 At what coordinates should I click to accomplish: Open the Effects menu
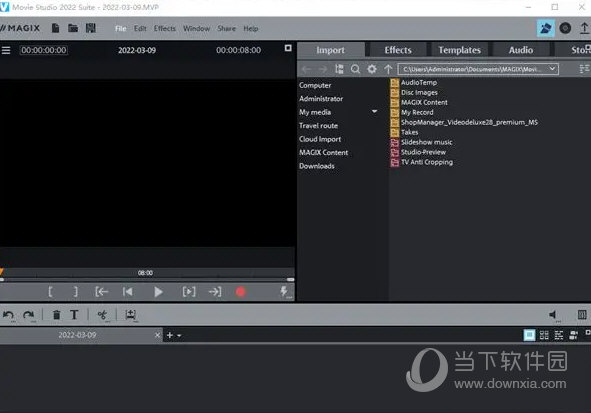(165, 29)
